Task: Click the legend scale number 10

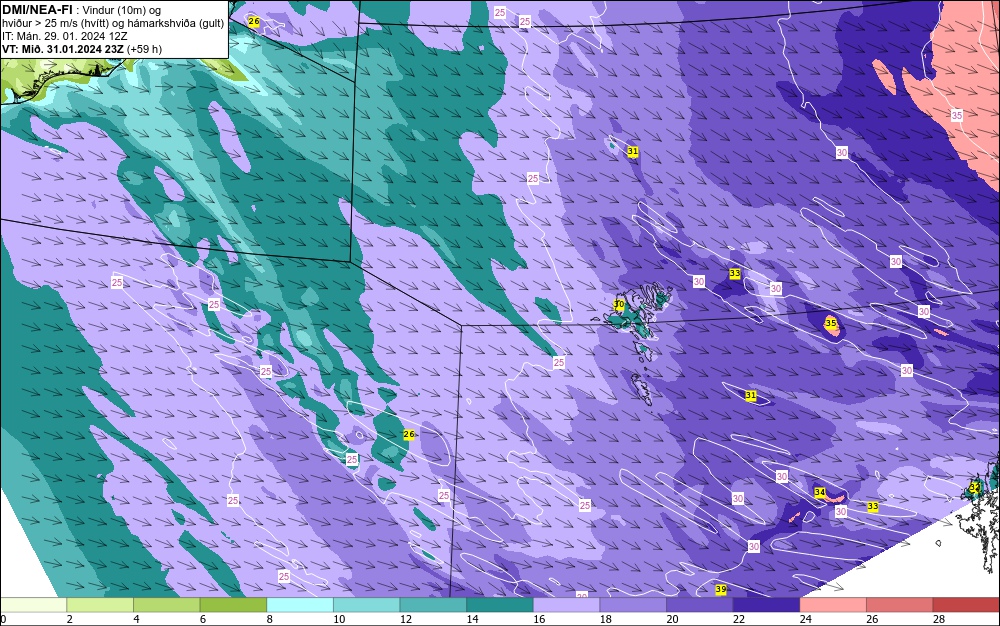Action: [x=339, y=619]
